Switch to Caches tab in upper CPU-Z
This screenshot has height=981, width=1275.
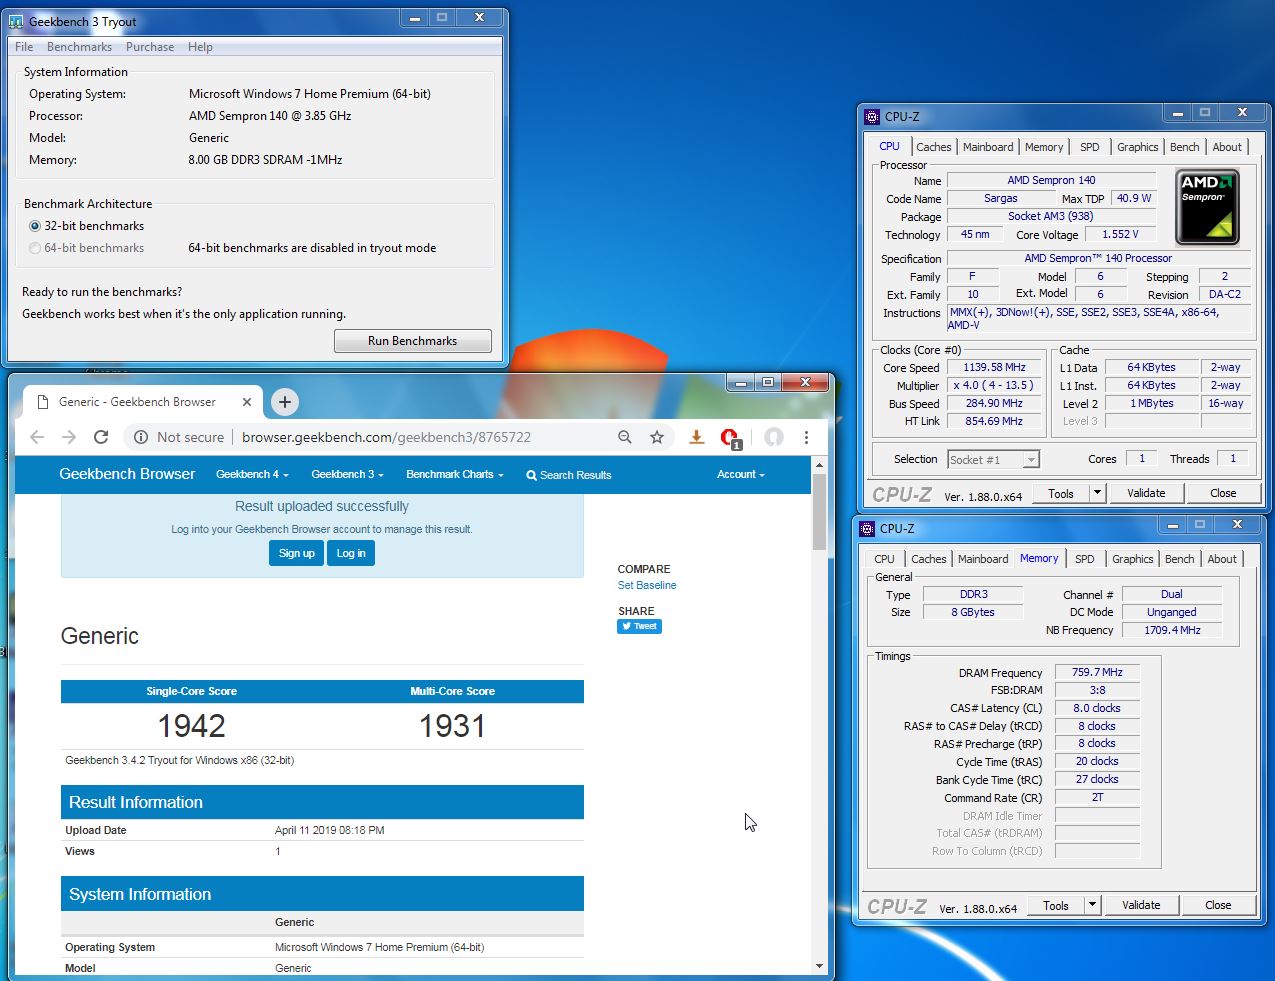coord(934,147)
